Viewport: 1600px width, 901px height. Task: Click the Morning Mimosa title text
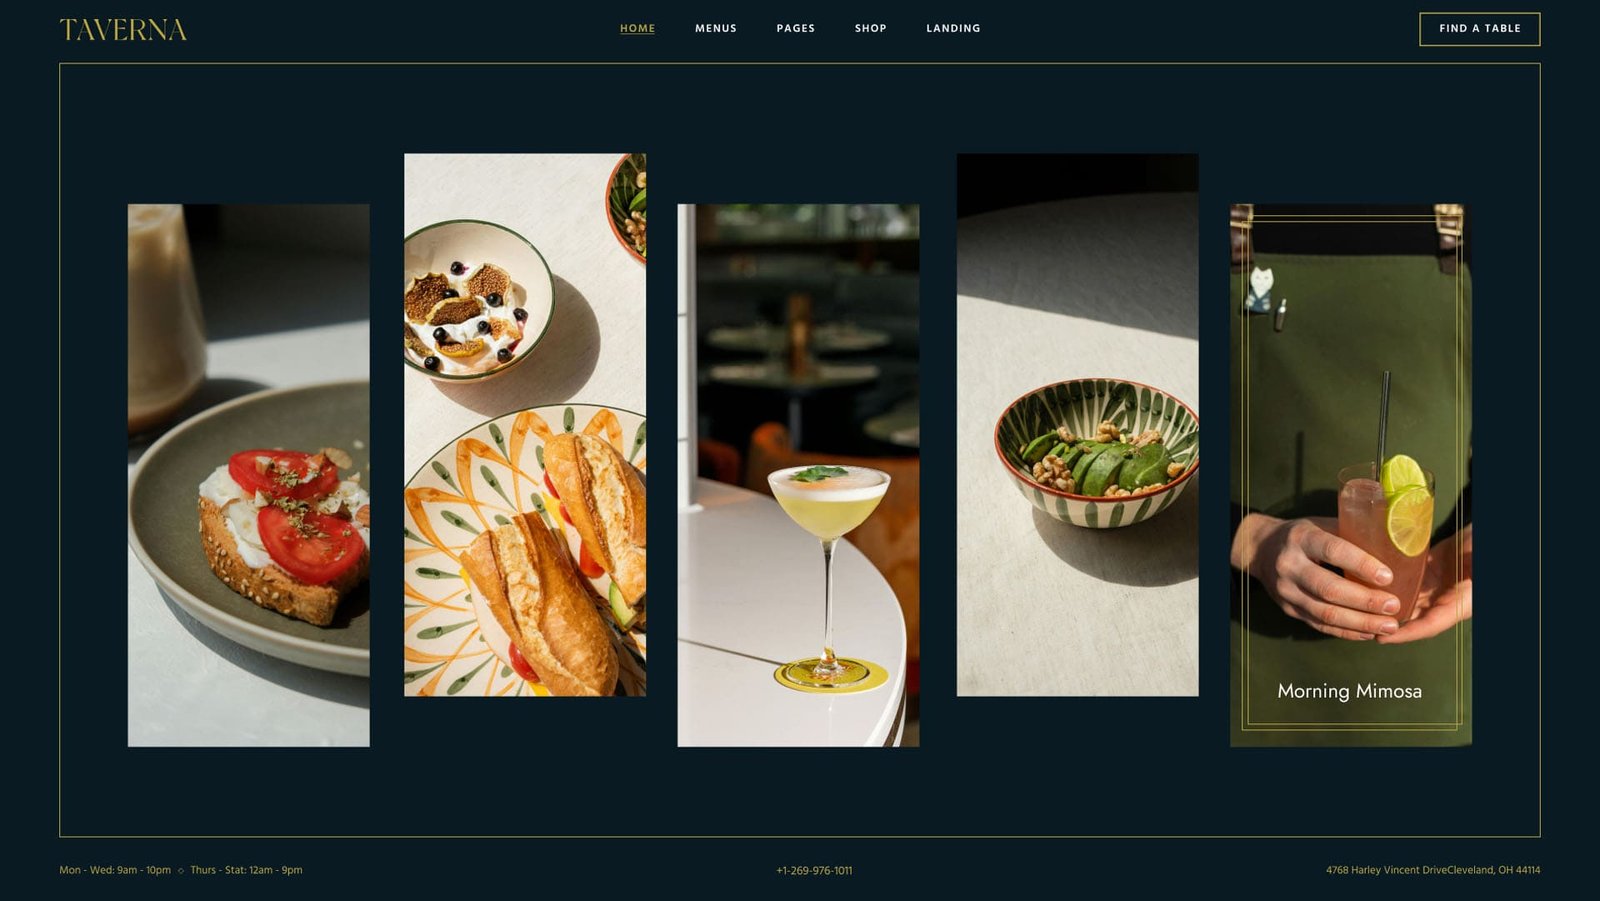1349,691
